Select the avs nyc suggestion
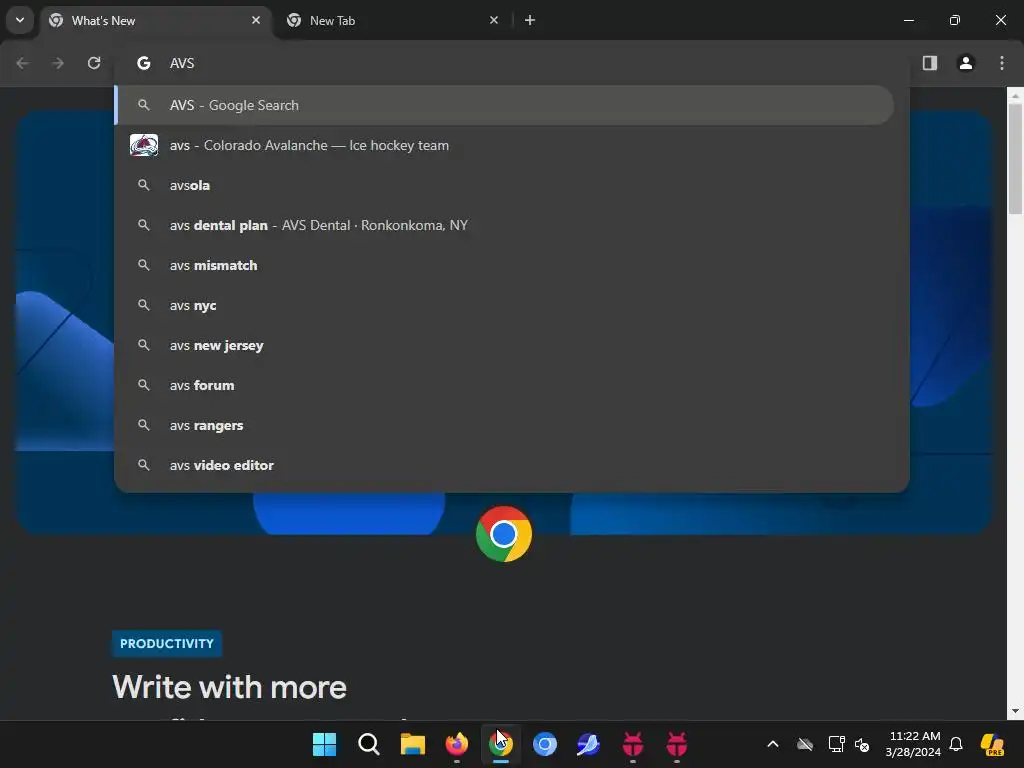Screen dimensions: 1024x768 coord(504,305)
